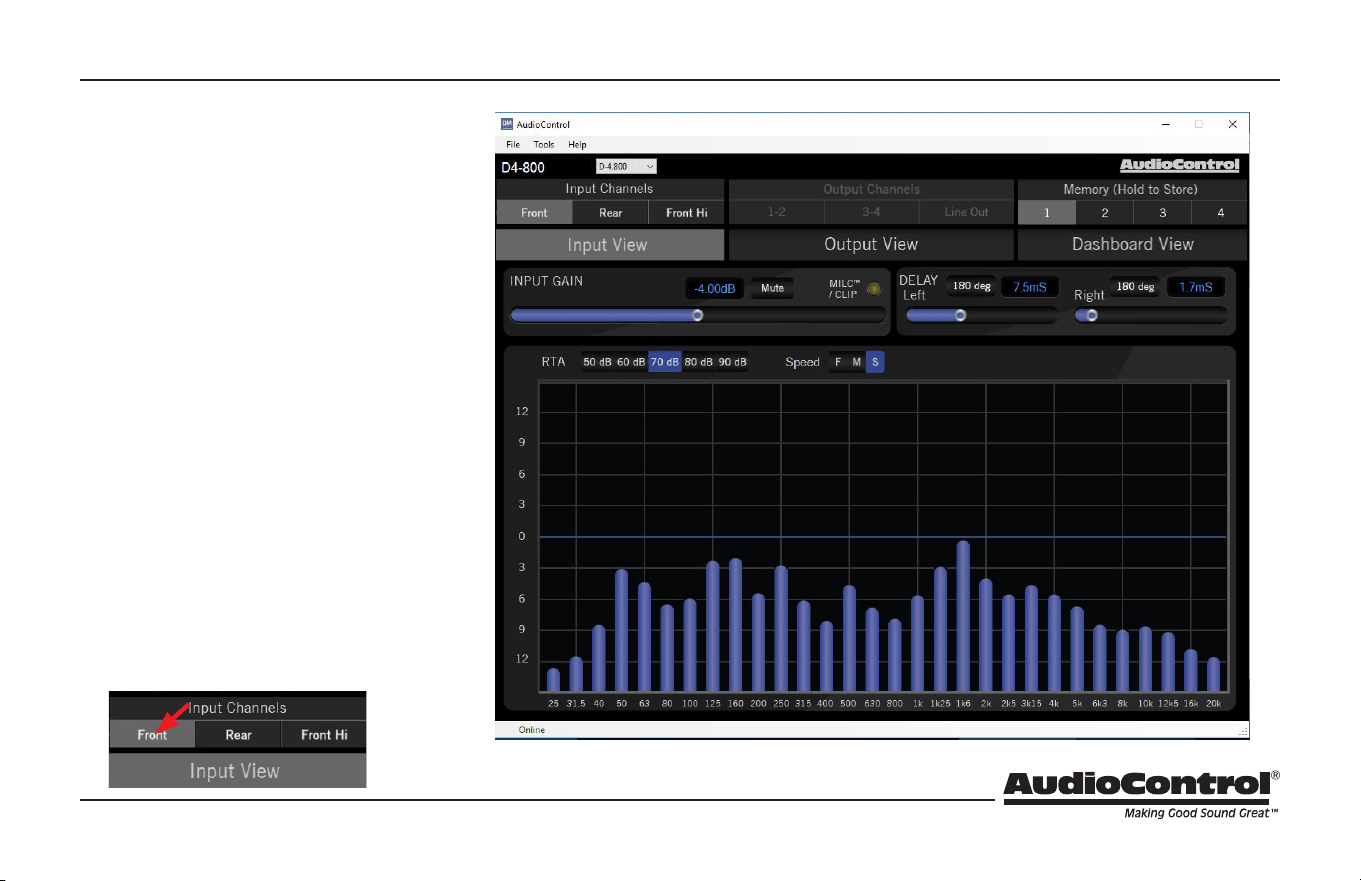The image size is (1361, 881).
Task: Close the AudioControl window
Action: 1232,124
